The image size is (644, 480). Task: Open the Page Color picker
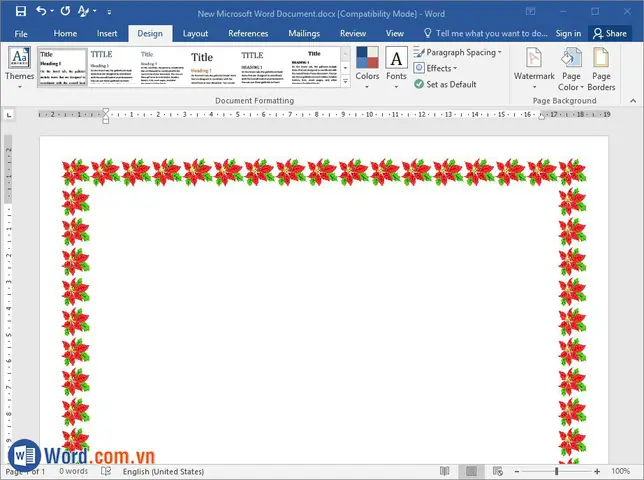point(571,69)
